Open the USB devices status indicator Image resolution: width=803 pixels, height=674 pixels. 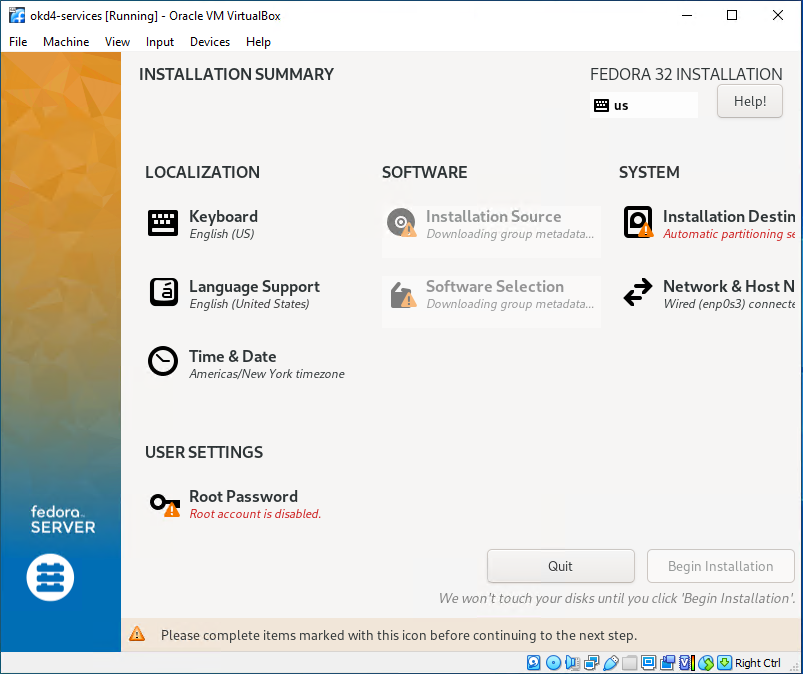[x=611, y=662]
